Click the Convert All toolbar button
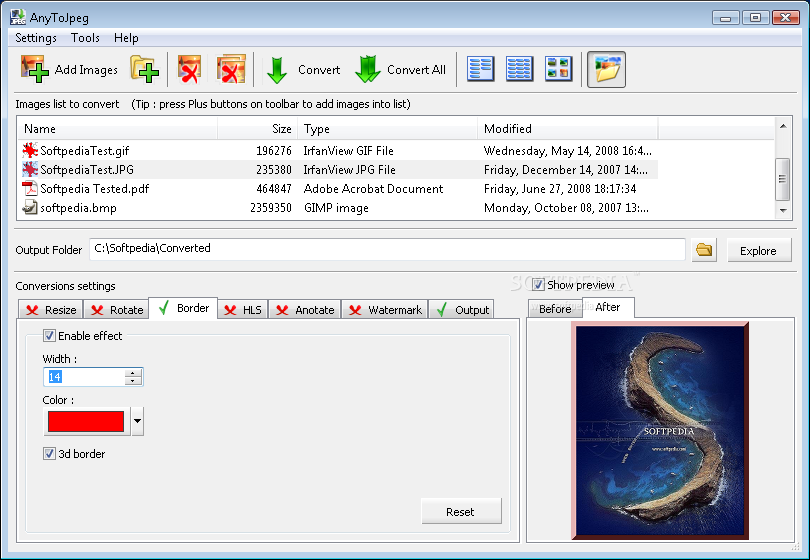 [400, 69]
